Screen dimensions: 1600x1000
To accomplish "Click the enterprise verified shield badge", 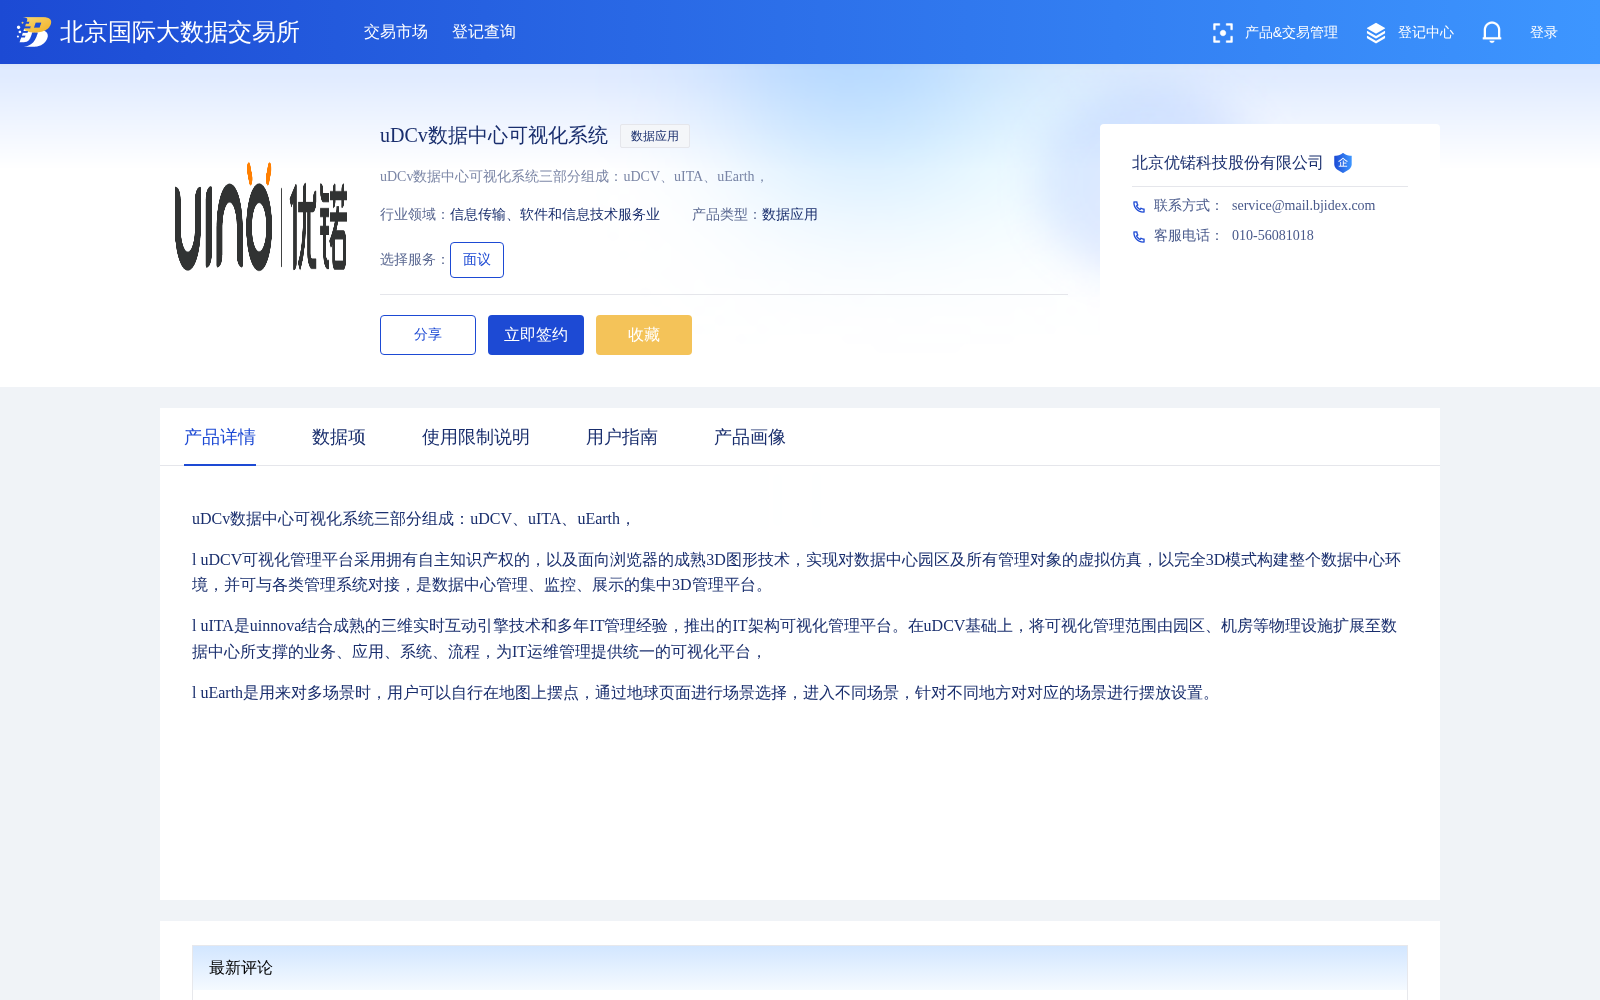I will click(x=1343, y=163).
